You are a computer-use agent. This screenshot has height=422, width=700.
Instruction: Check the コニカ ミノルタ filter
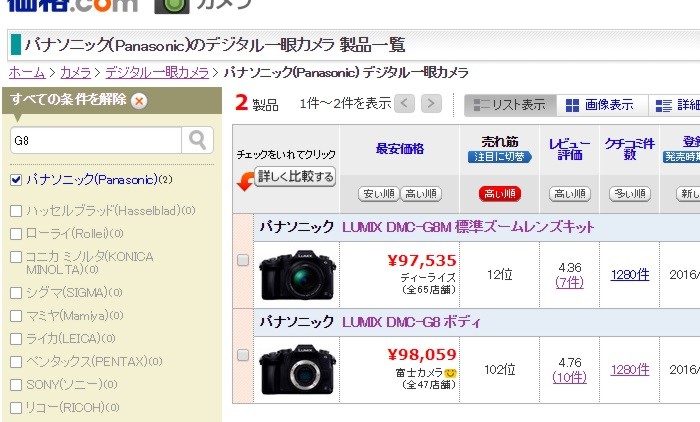coord(16,257)
